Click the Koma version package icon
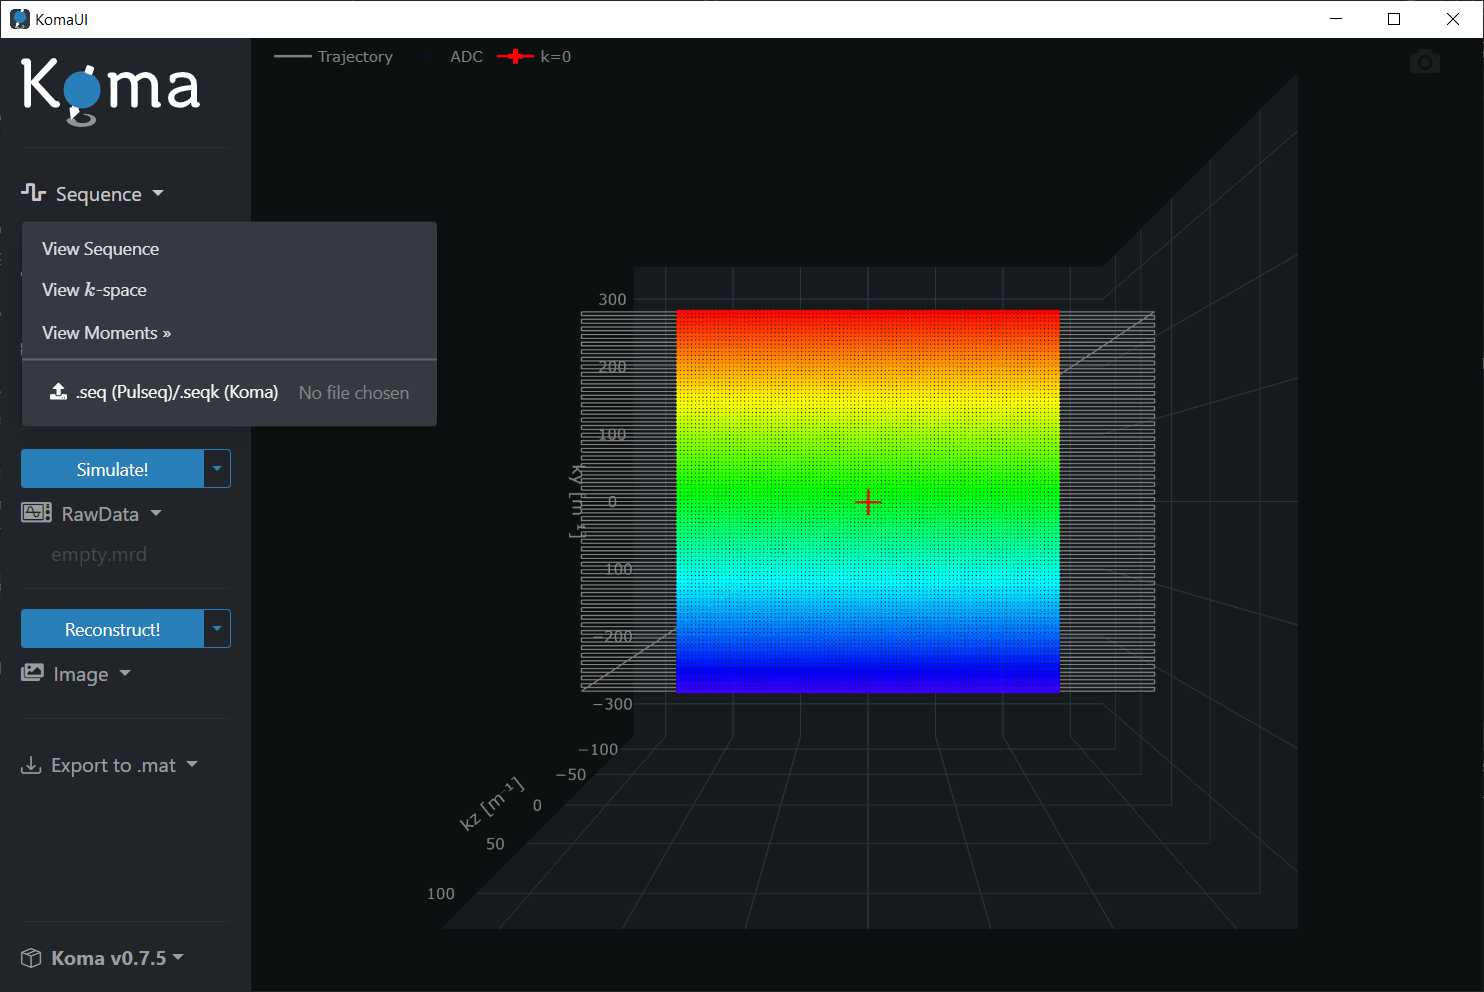1484x992 pixels. tap(32, 958)
